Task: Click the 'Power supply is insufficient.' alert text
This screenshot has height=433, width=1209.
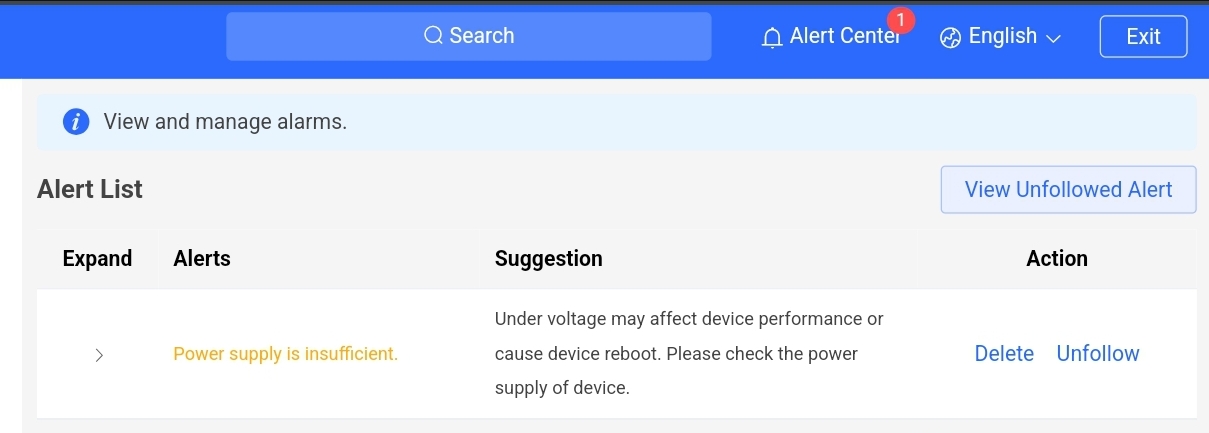Action: (x=285, y=354)
